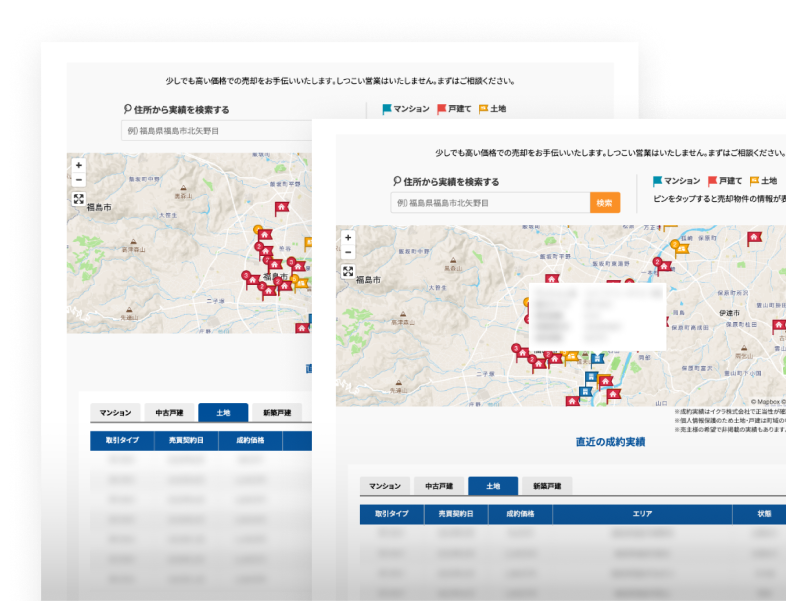
Task: Click the front panel address search field
Action: (x=490, y=203)
